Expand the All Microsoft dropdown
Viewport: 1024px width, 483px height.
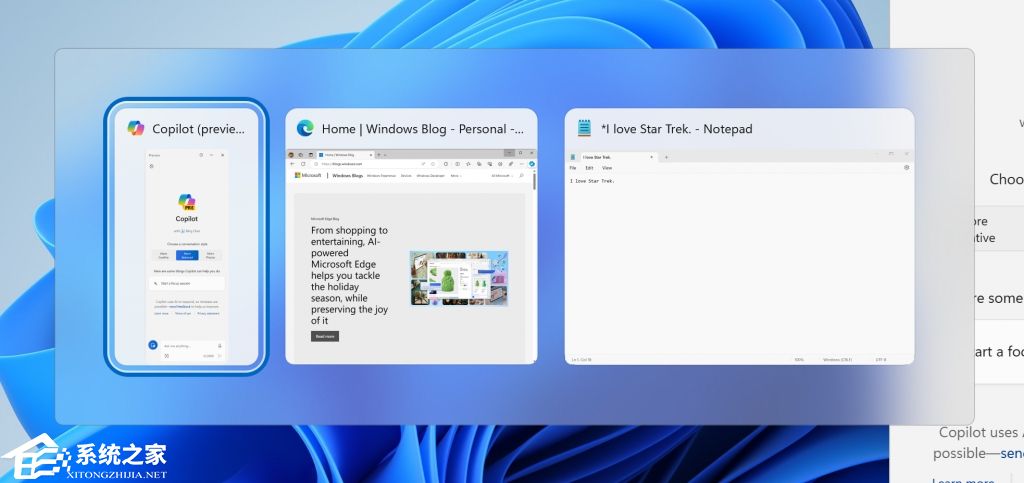pyautogui.click(x=502, y=175)
